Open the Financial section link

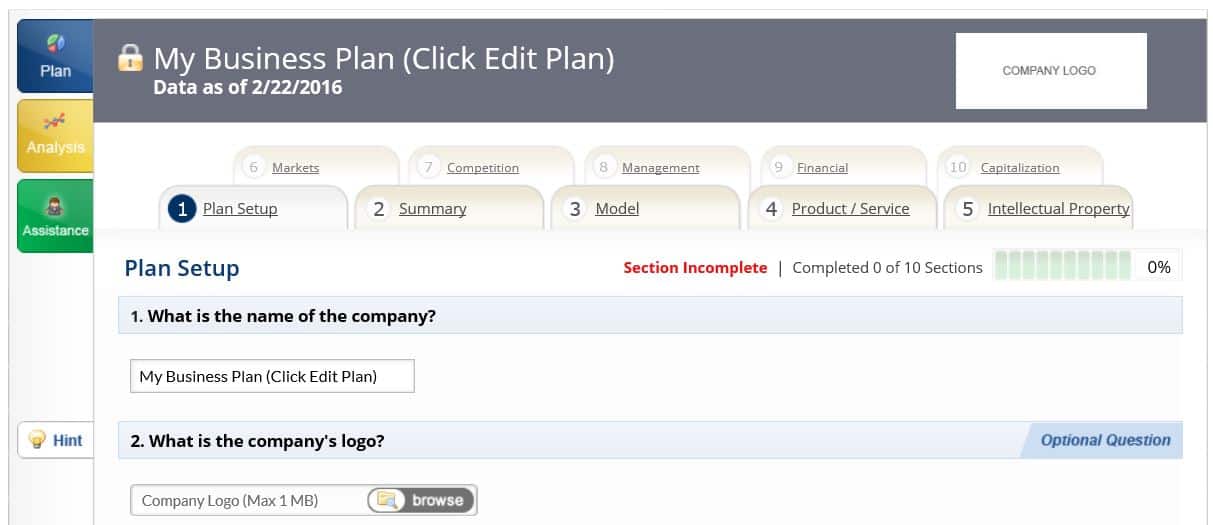pyautogui.click(x=822, y=168)
